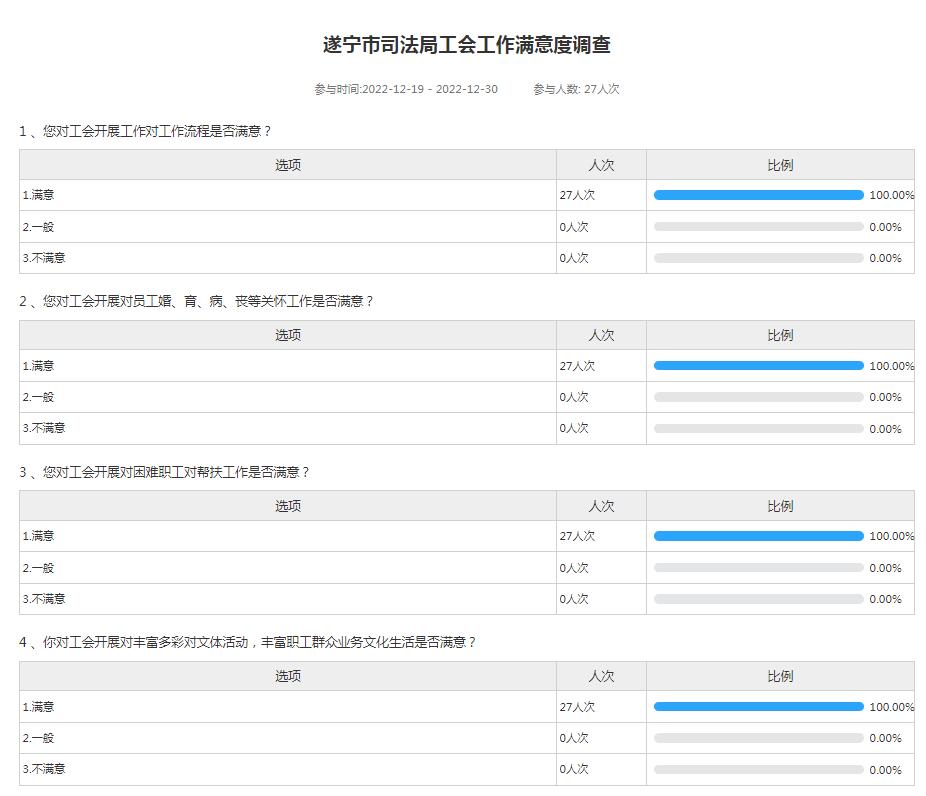926x796 pixels.
Task: Select the 2.一般 option under question 2
Action: (x=39, y=397)
